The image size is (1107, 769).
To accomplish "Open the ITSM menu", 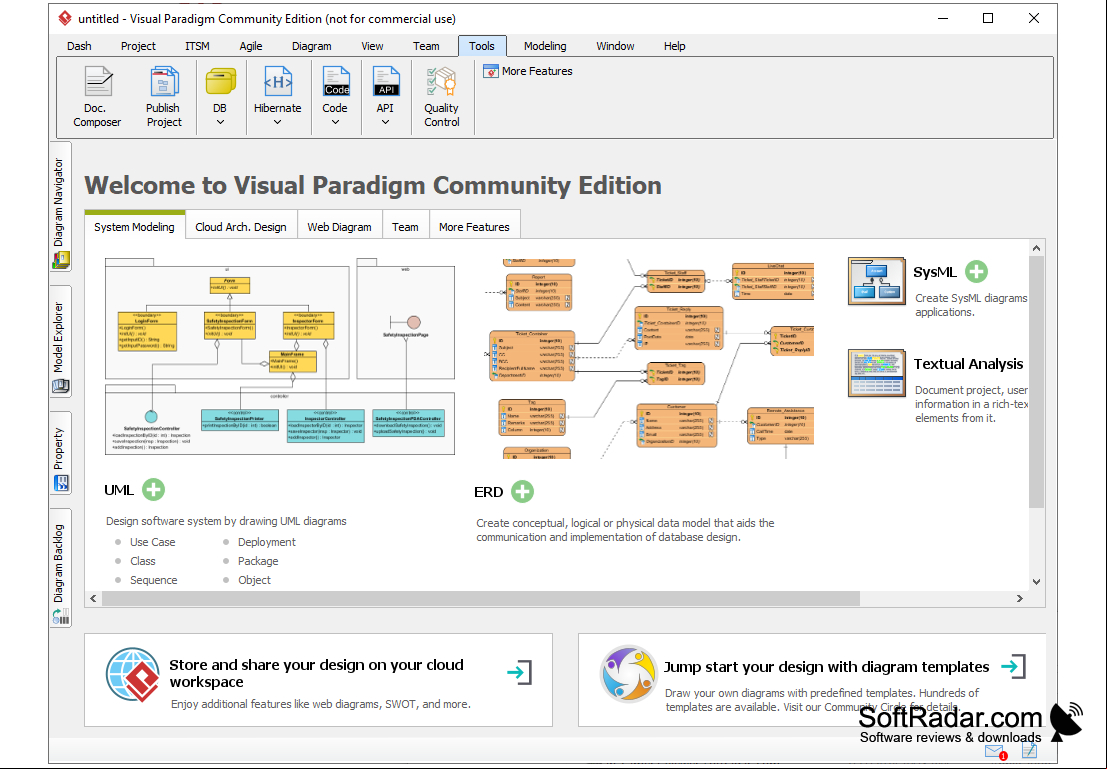I will tap(198, 46).
